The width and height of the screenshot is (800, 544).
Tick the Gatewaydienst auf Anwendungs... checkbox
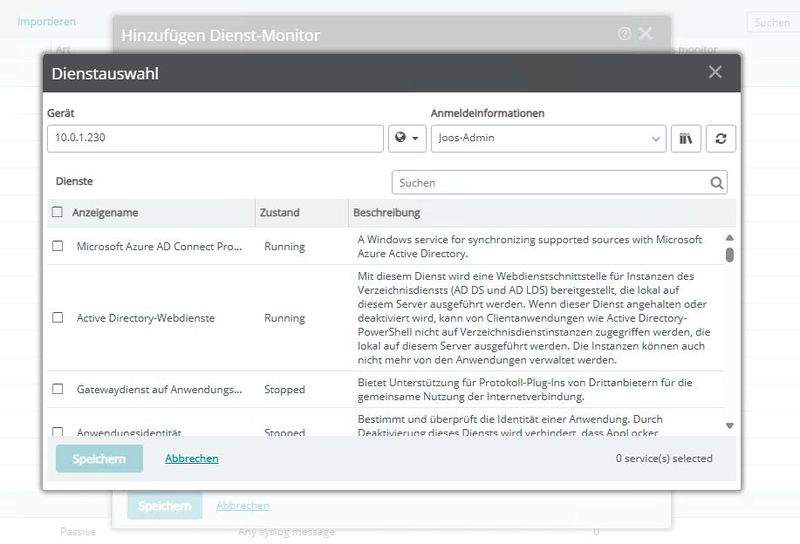pyautogui.click(x=58, y=389)
